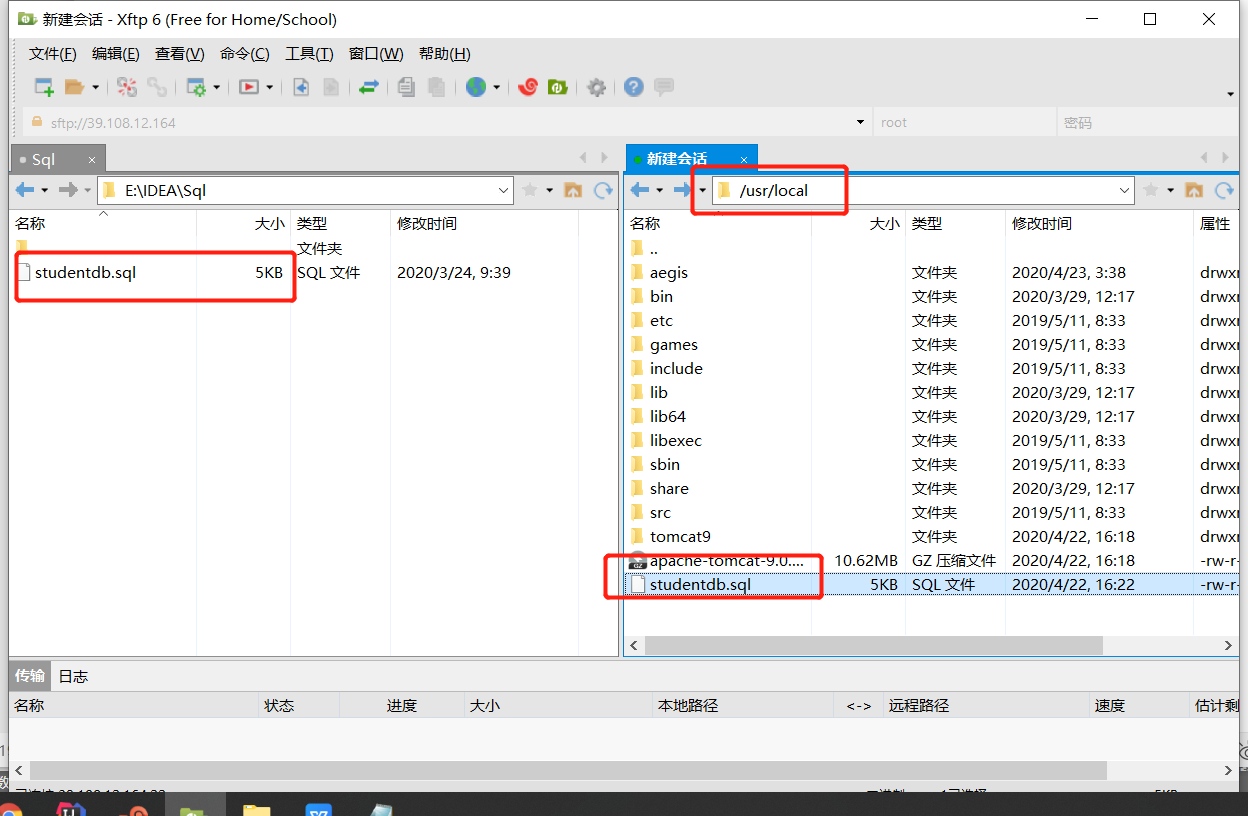The height and width of the screenshot is (816, 1248).
Task: Click the green-blue synchronize arrows icon
Action: pos(368,87)
